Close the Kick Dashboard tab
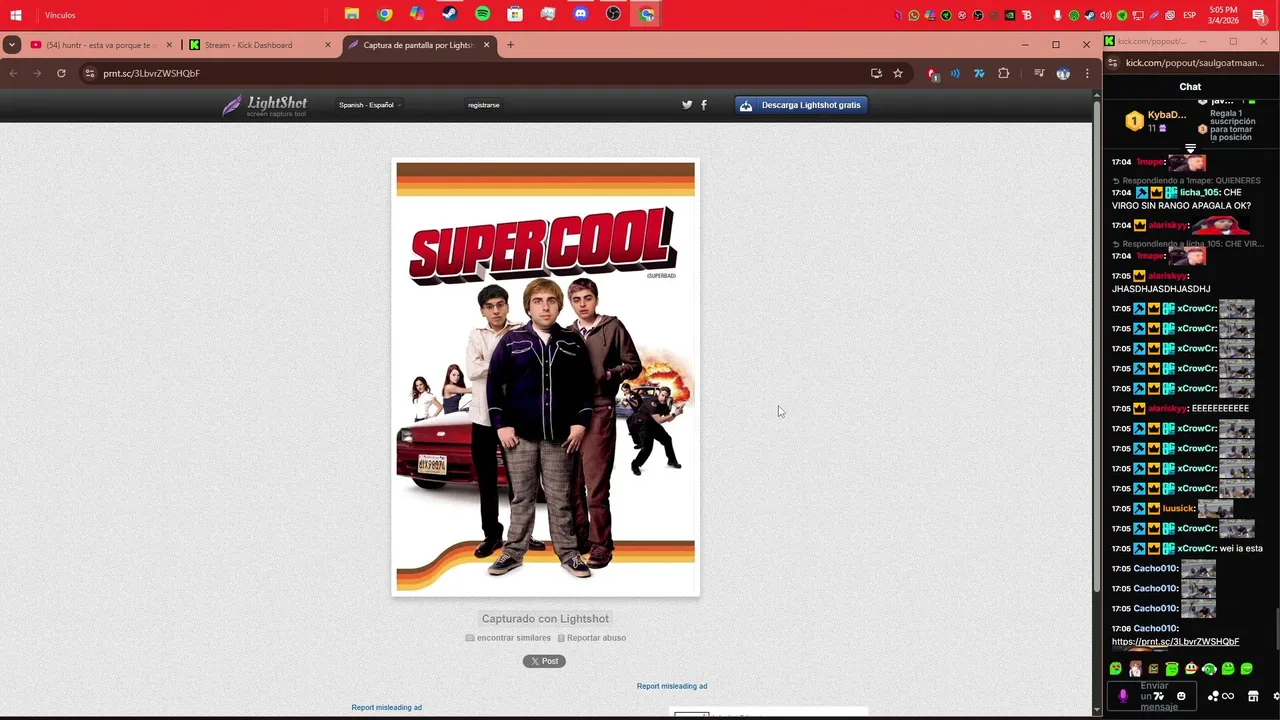The image size is (1280, 720). click(327, 45)
